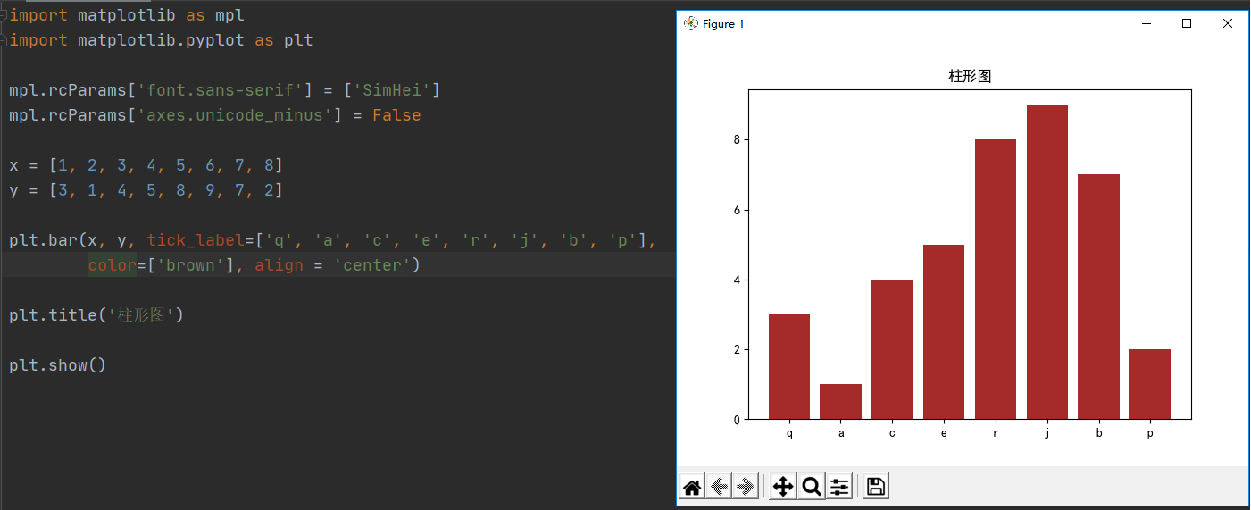Screen dimensions: 1251x510
Task: Click plt.bar function call in code
Action: (x=43, y=240)
